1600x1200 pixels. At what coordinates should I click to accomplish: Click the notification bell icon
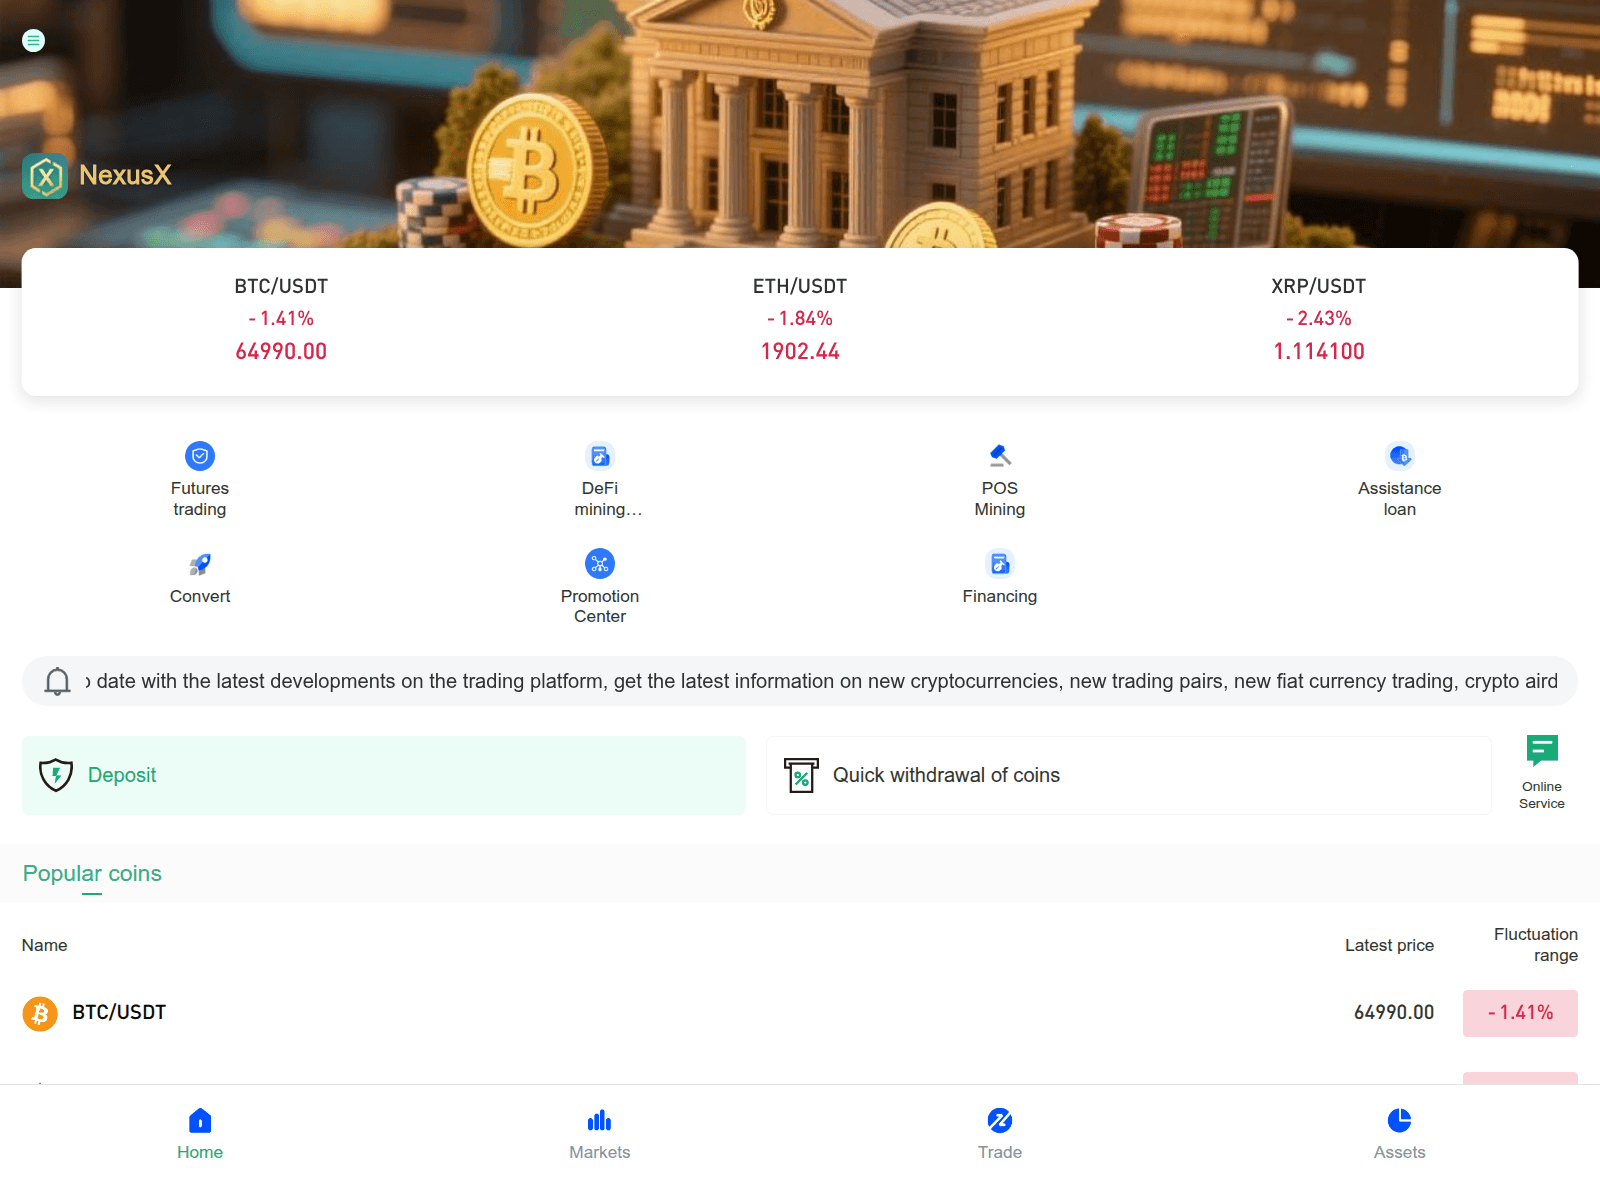pyautogui.click(x=58, y=681)
